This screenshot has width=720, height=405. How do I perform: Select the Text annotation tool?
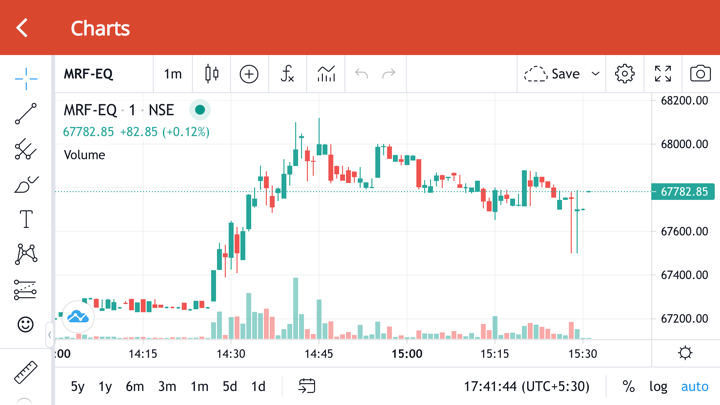(x=26, y=219)
